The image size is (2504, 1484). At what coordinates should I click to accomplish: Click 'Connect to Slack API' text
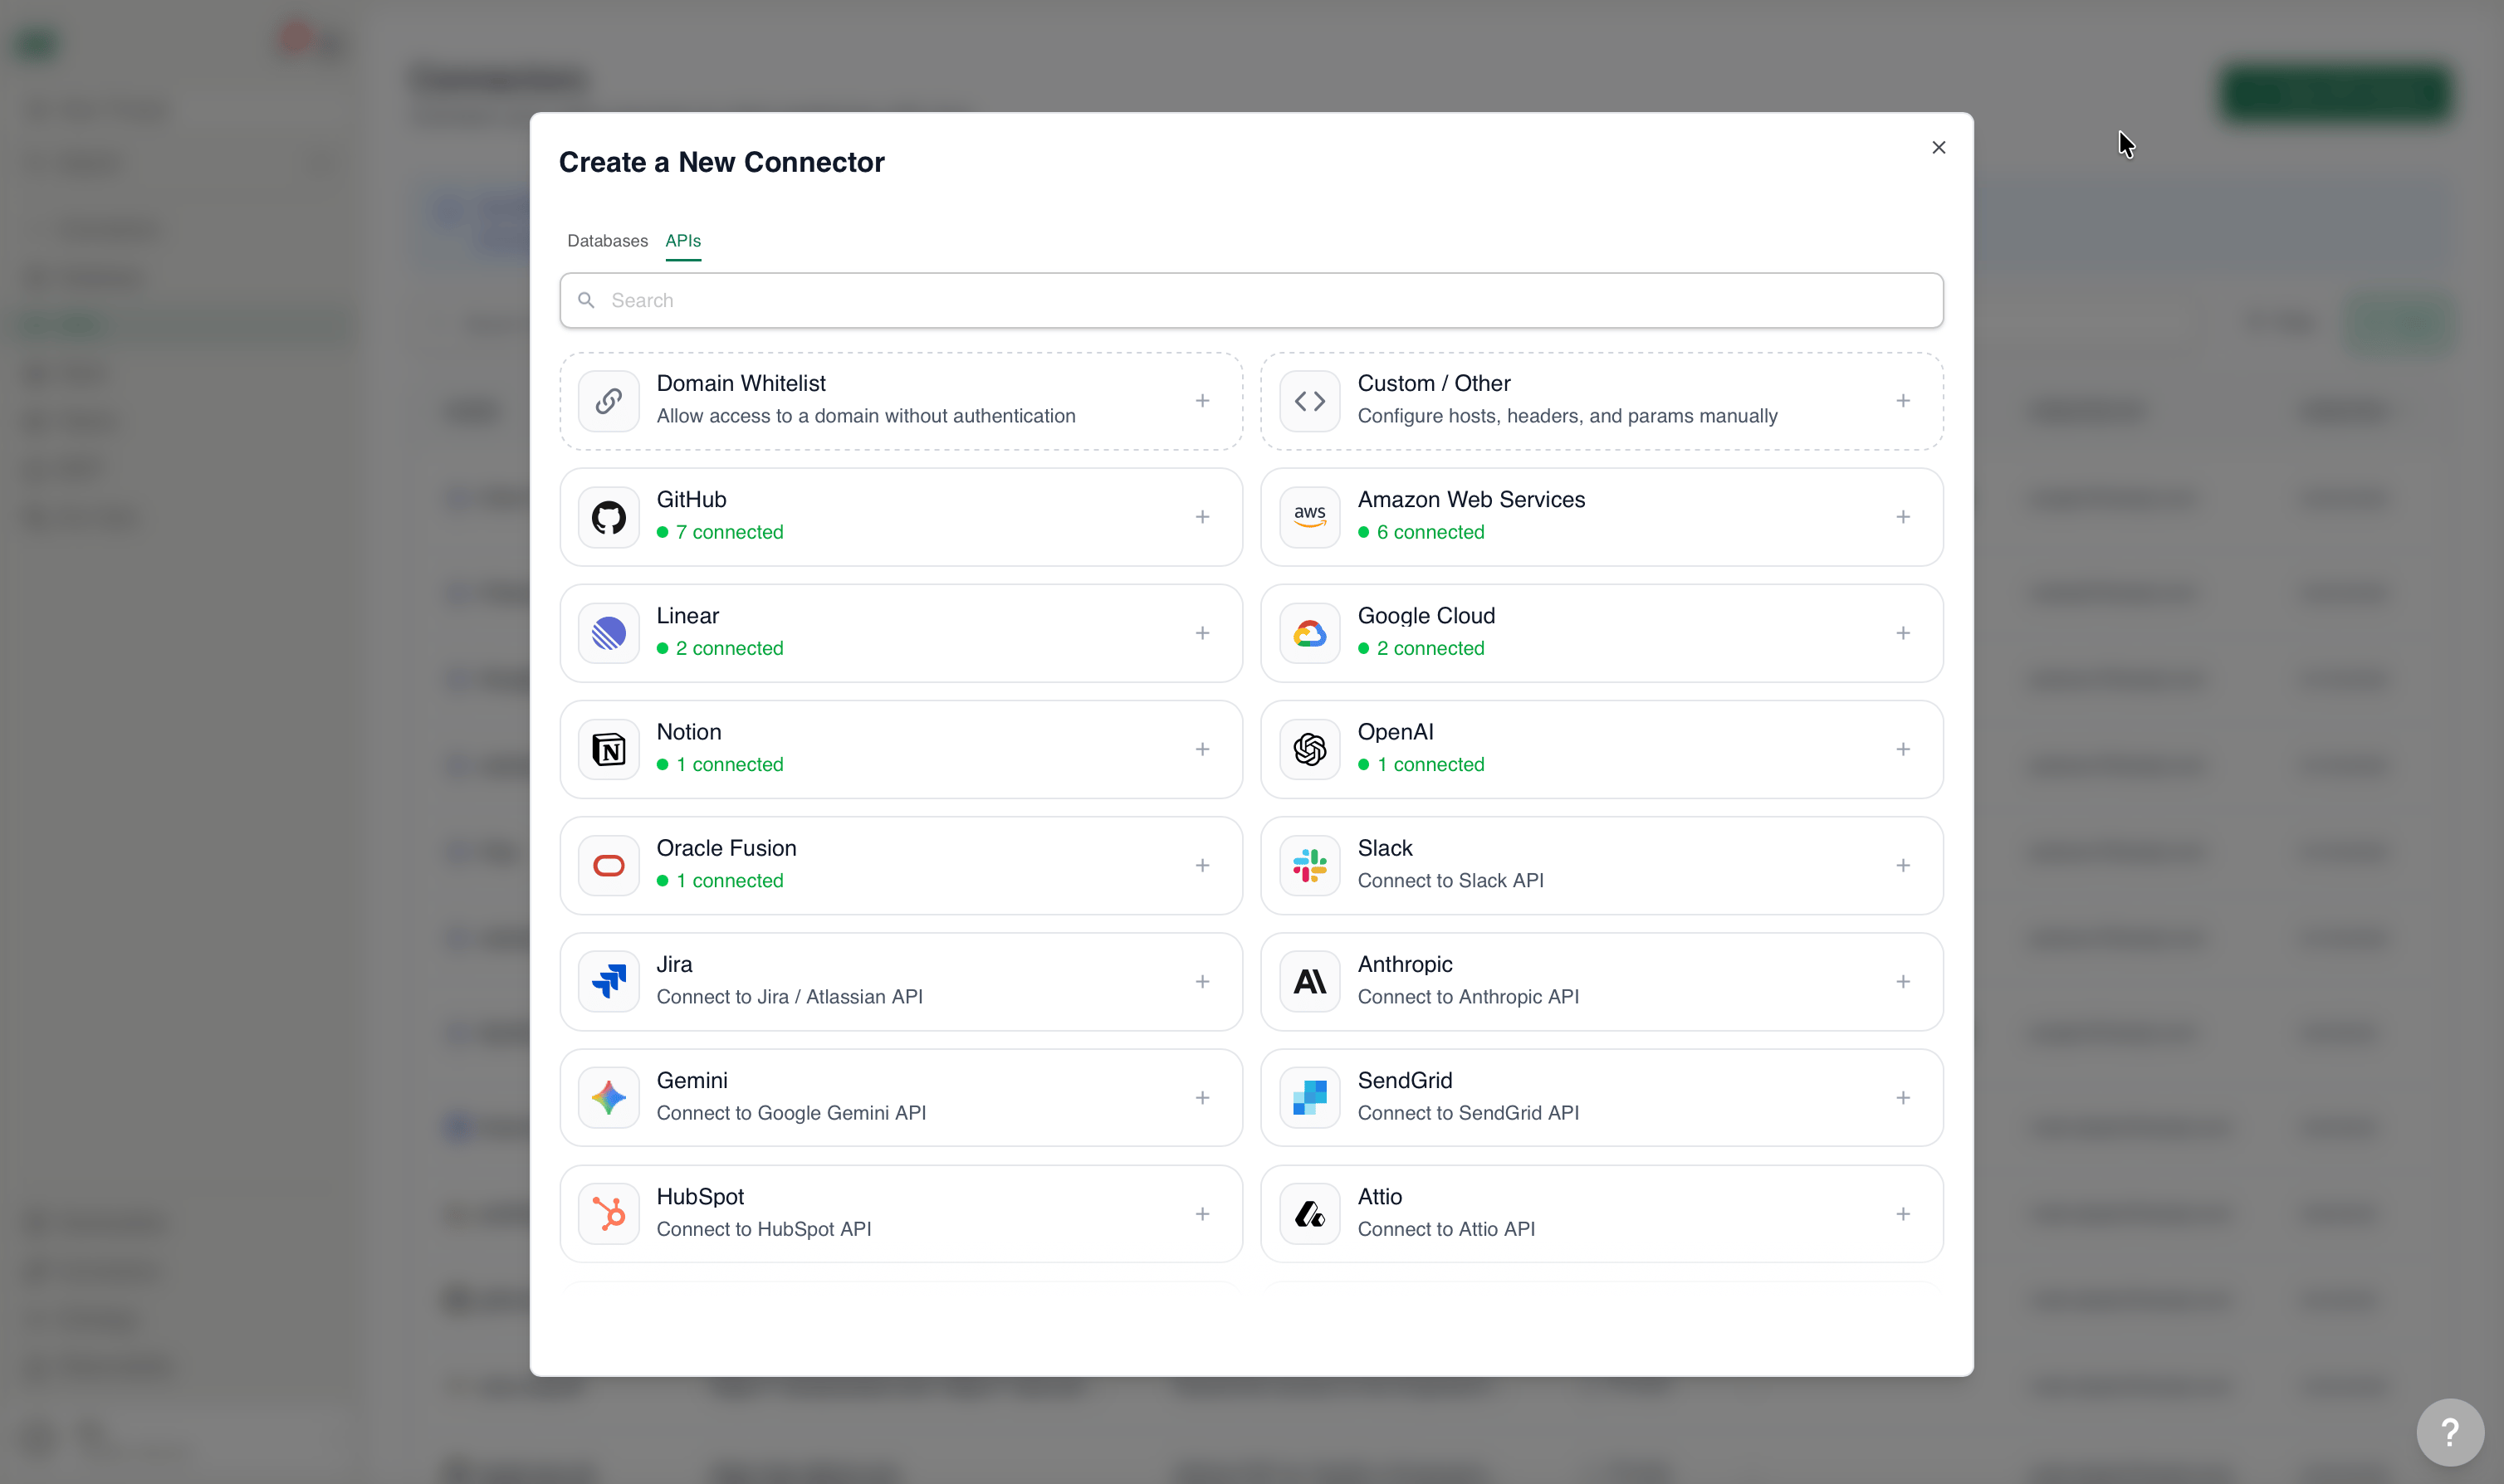(x=1450, y=880)
